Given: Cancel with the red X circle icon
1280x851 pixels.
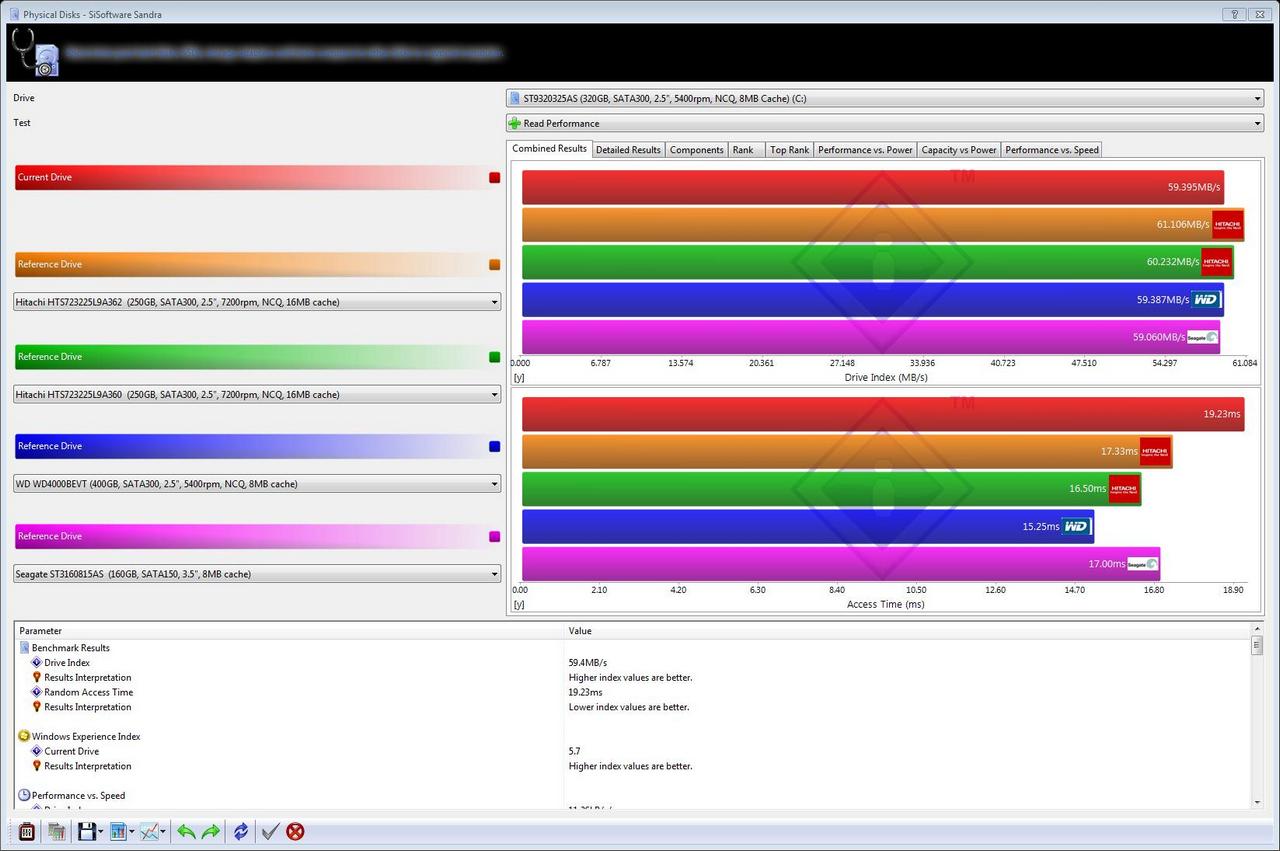Looking at the screenshot, I should [x=295, y=831].
